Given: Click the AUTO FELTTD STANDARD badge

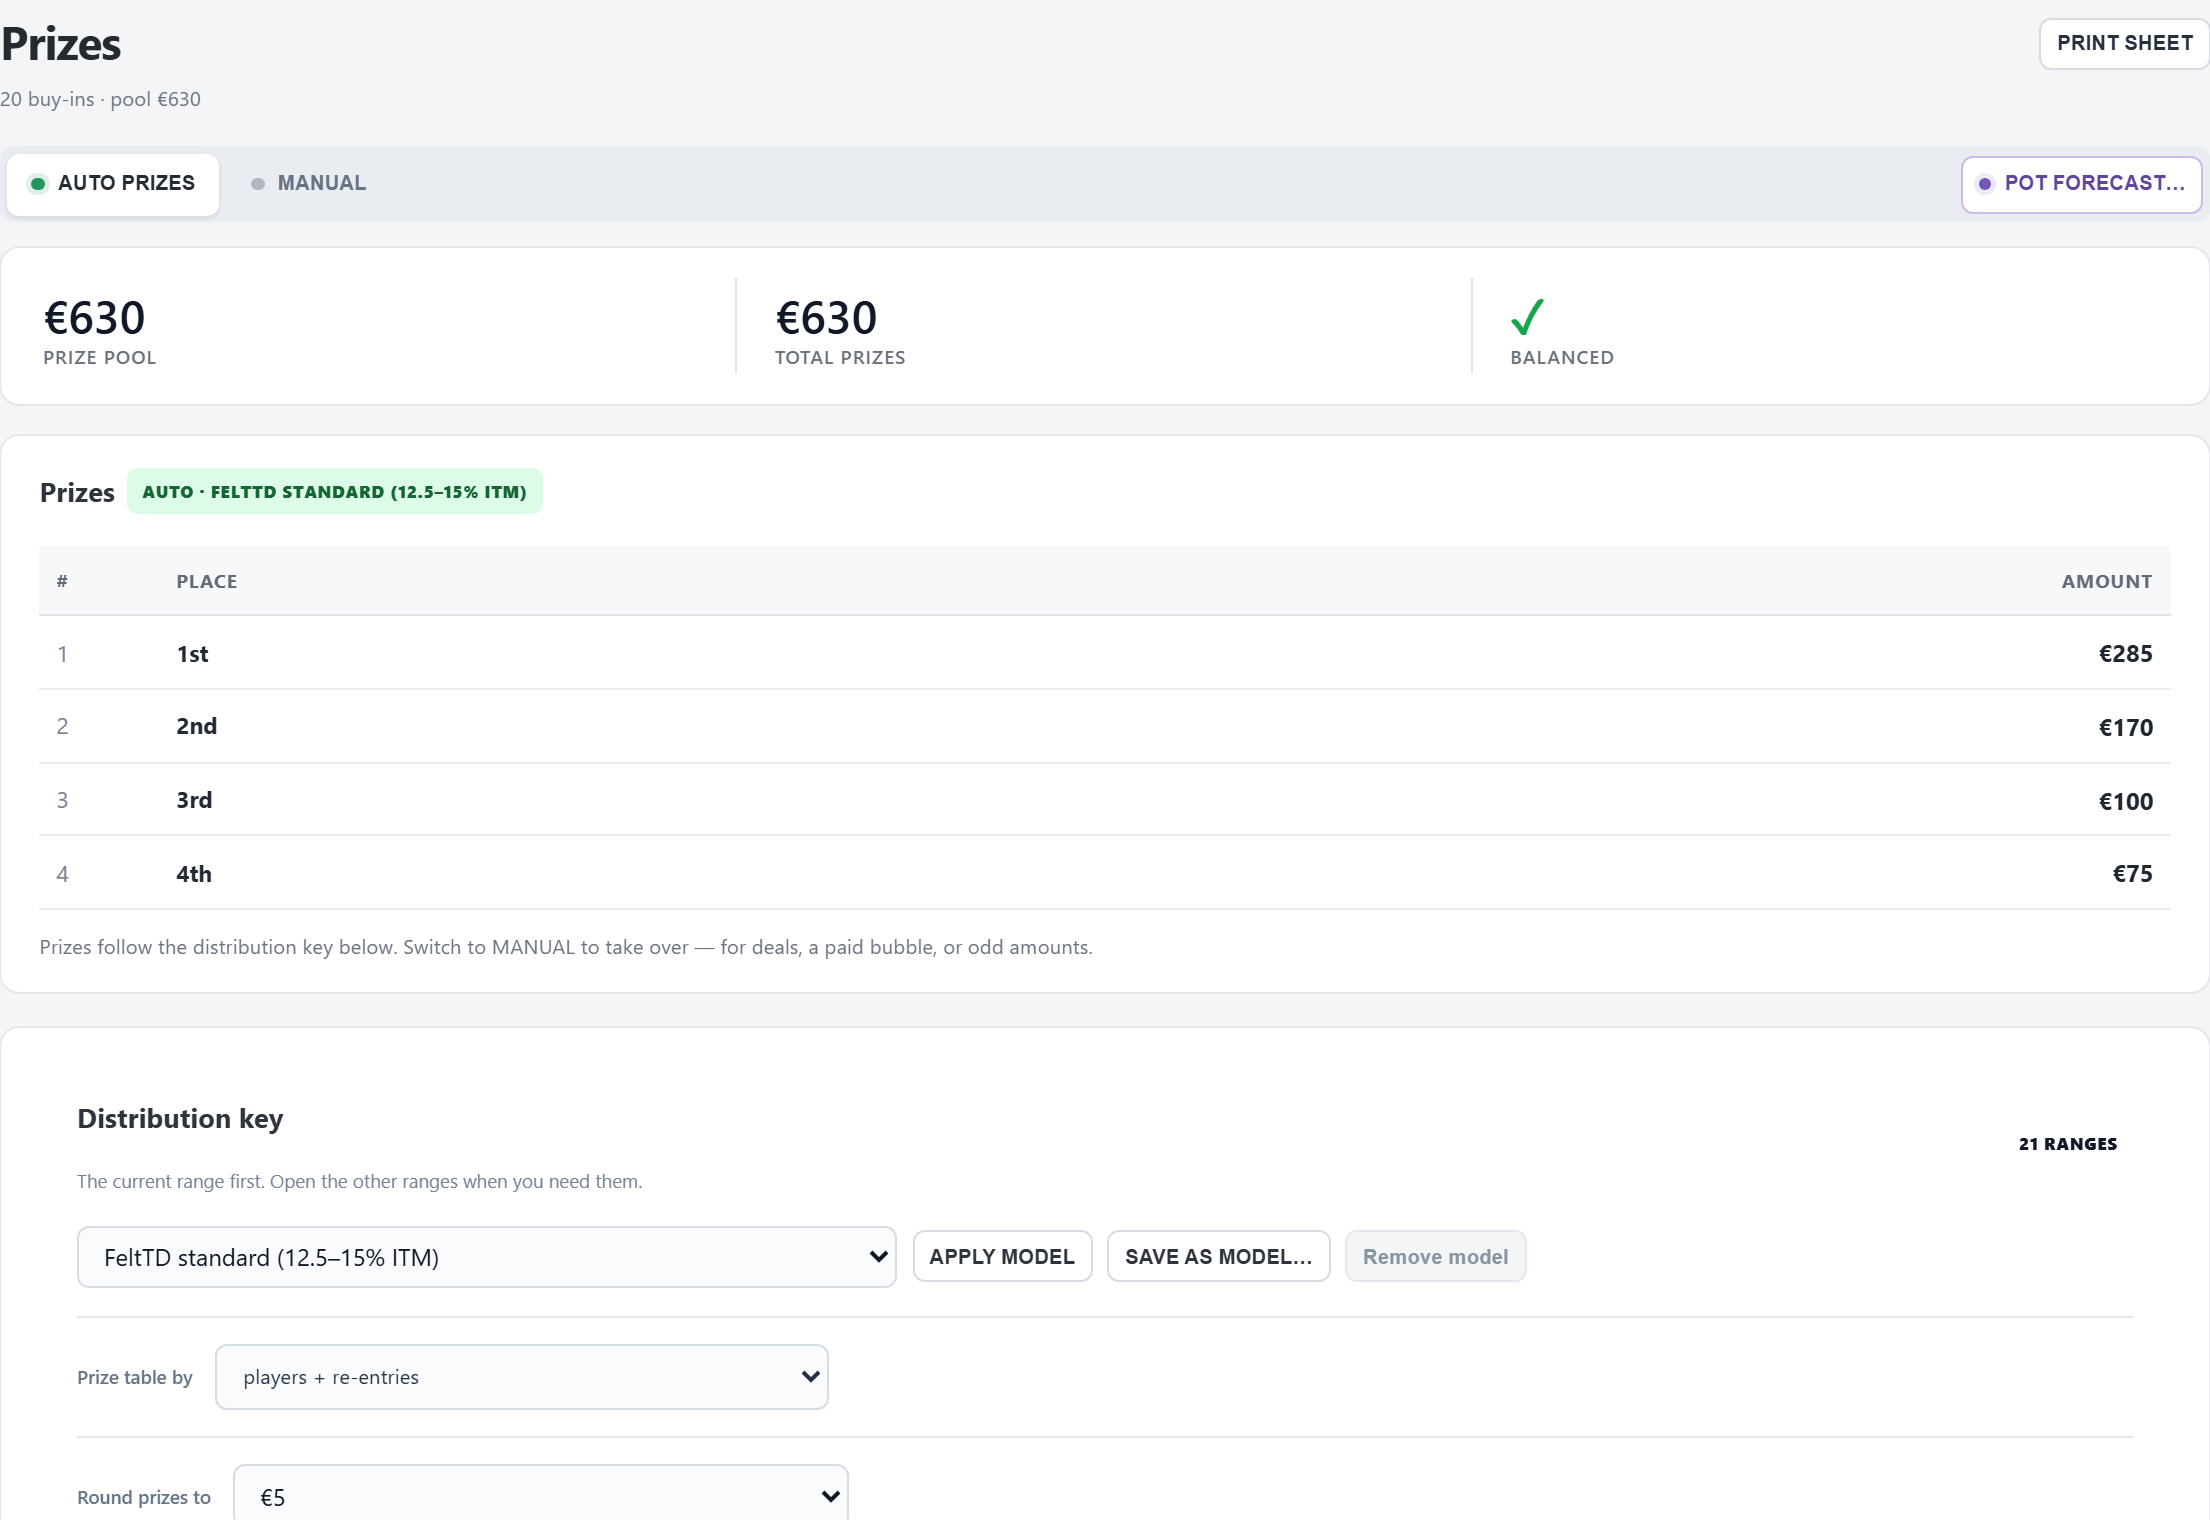Looking at the screenshot, I should 335,492.
